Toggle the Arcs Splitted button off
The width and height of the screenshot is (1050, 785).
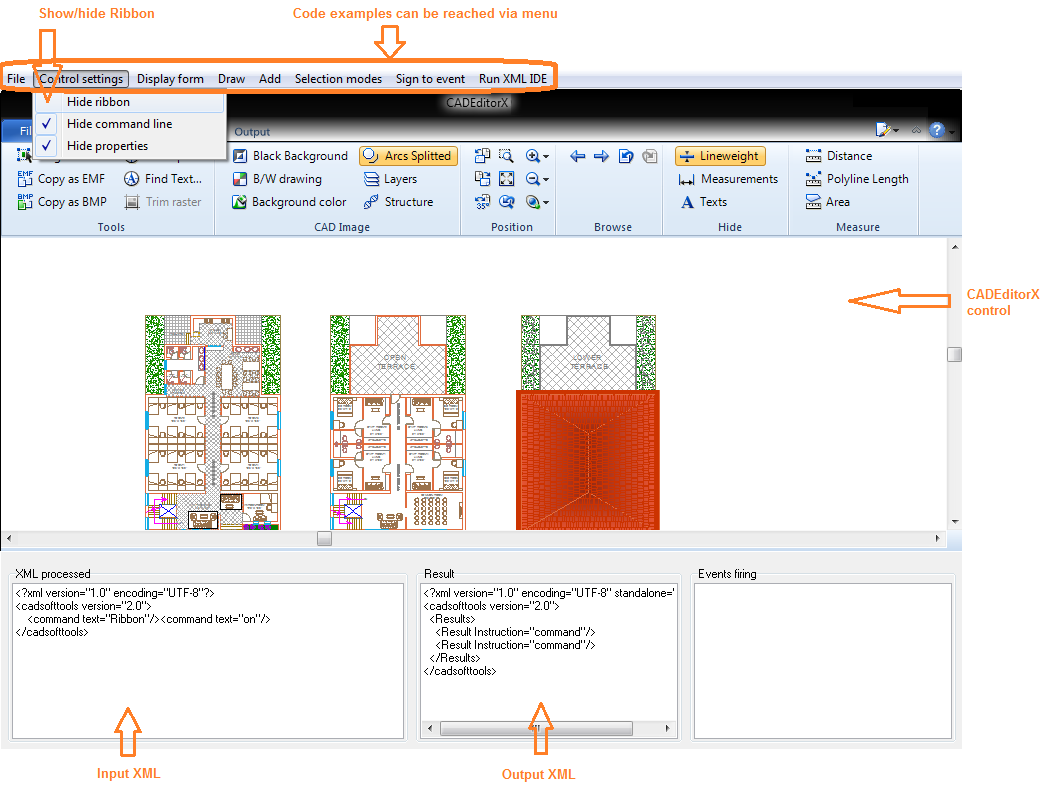click(407, 156)
